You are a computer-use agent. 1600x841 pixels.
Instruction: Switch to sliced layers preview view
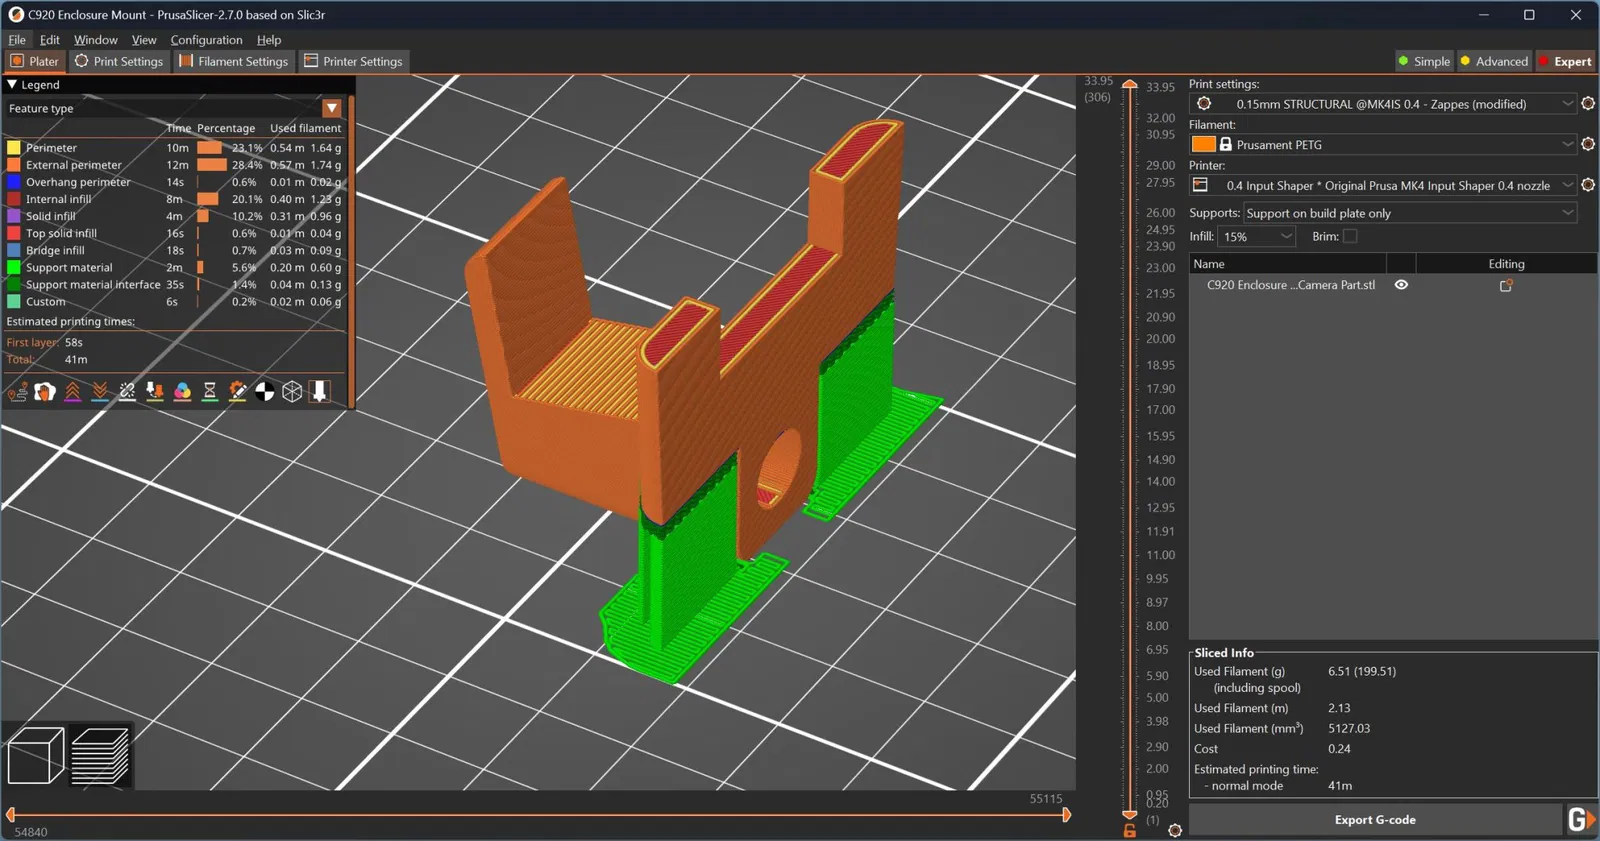click(x=100, y=755)
